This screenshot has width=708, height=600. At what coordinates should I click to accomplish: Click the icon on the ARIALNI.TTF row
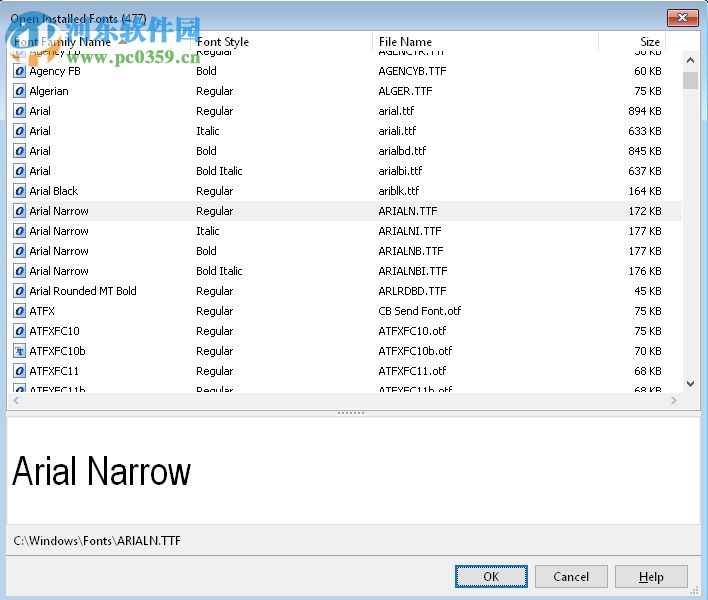click(19, 231)
